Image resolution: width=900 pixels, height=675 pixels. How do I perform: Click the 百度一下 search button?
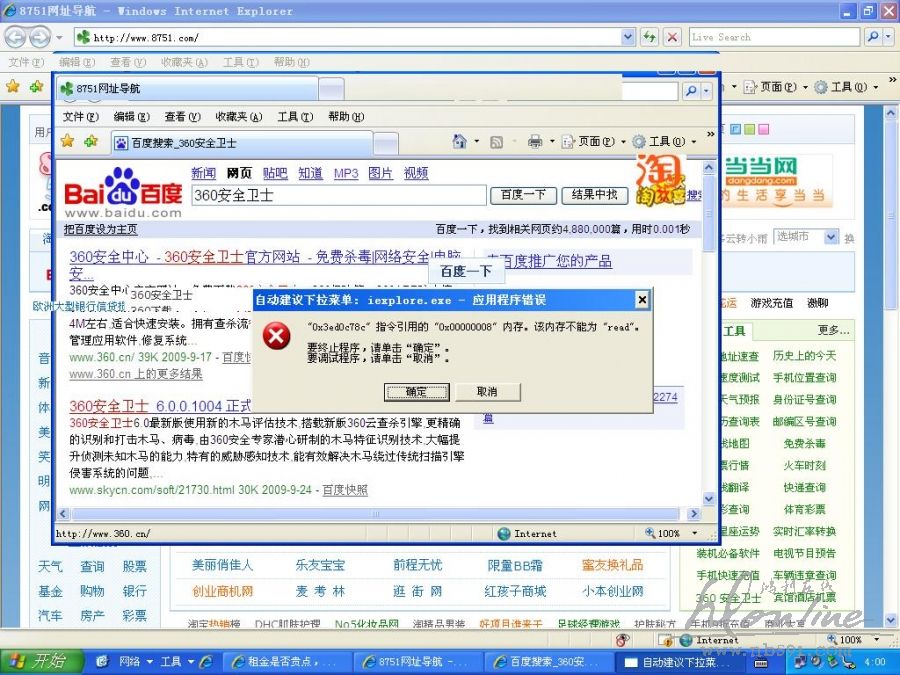click(524, 195)
